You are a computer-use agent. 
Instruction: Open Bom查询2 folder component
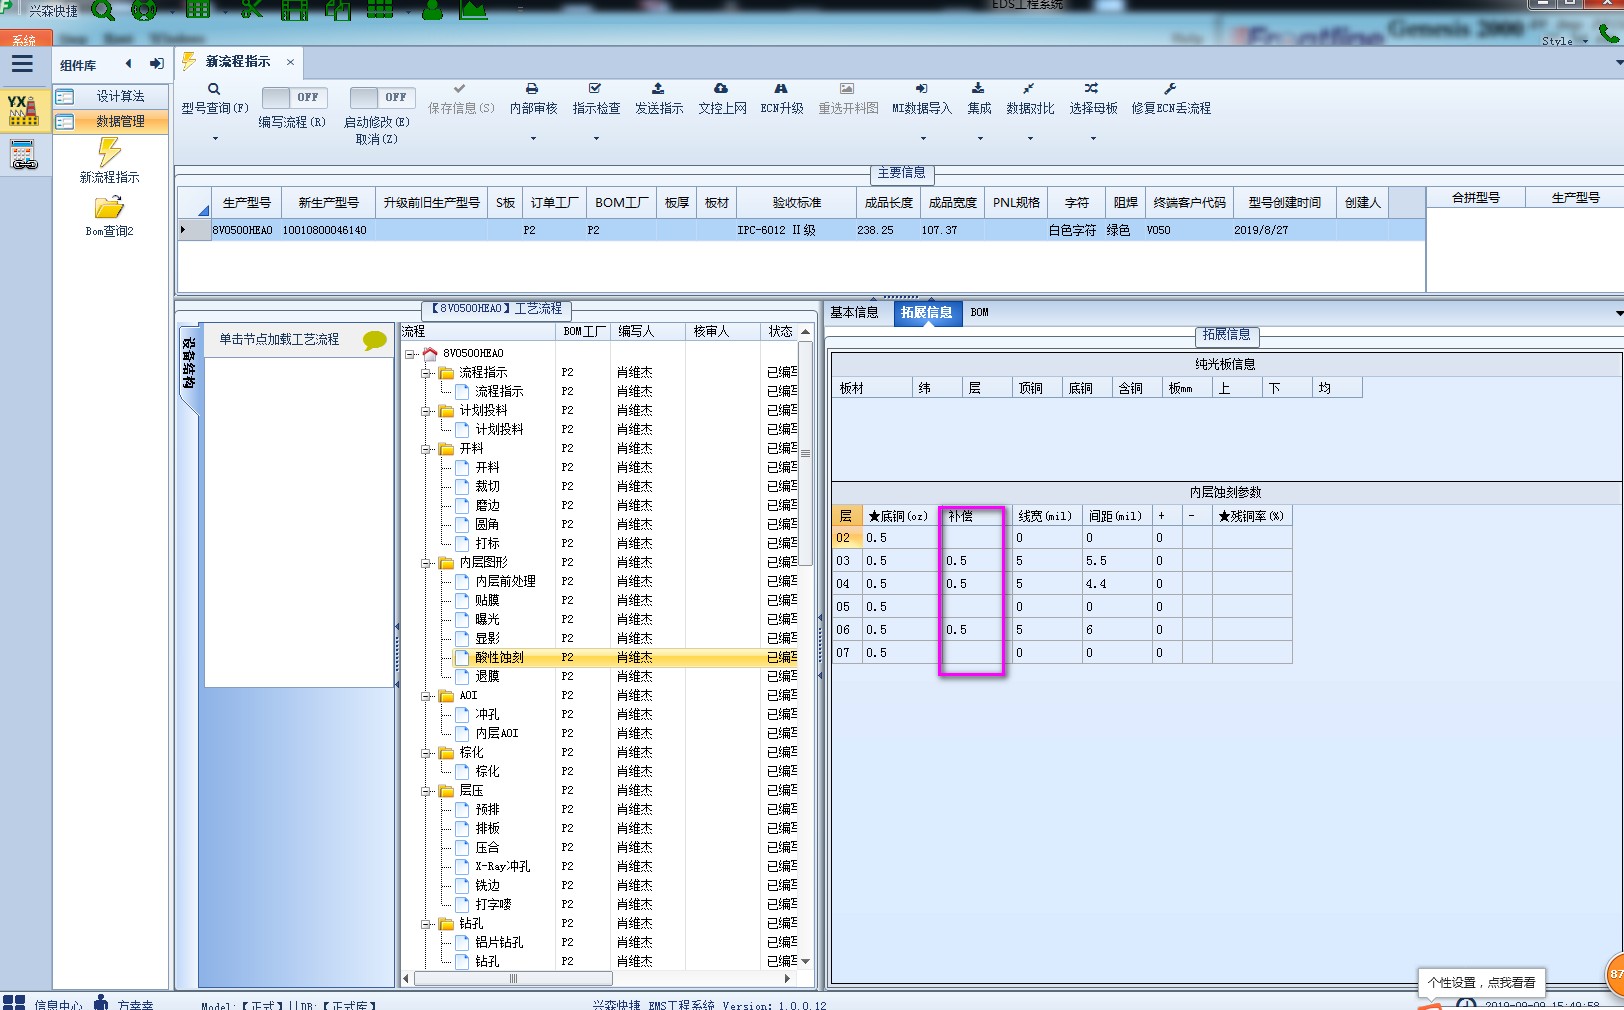tap(109, 216)
